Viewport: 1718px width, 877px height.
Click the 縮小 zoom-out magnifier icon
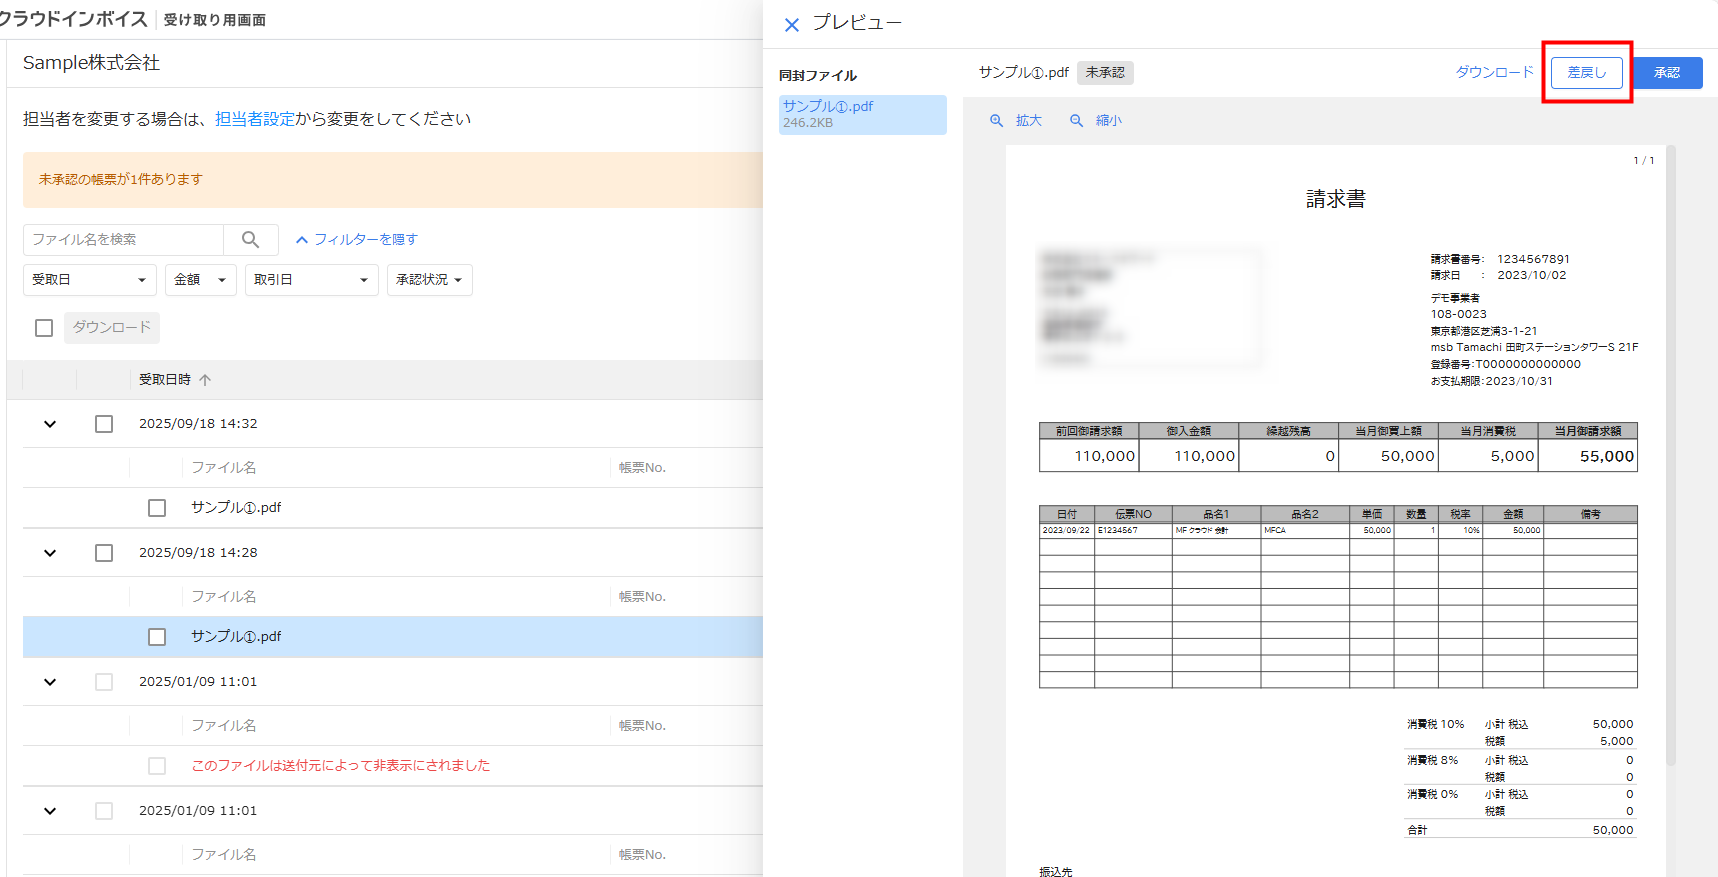pyautogui.click(x=1076, y=121)
